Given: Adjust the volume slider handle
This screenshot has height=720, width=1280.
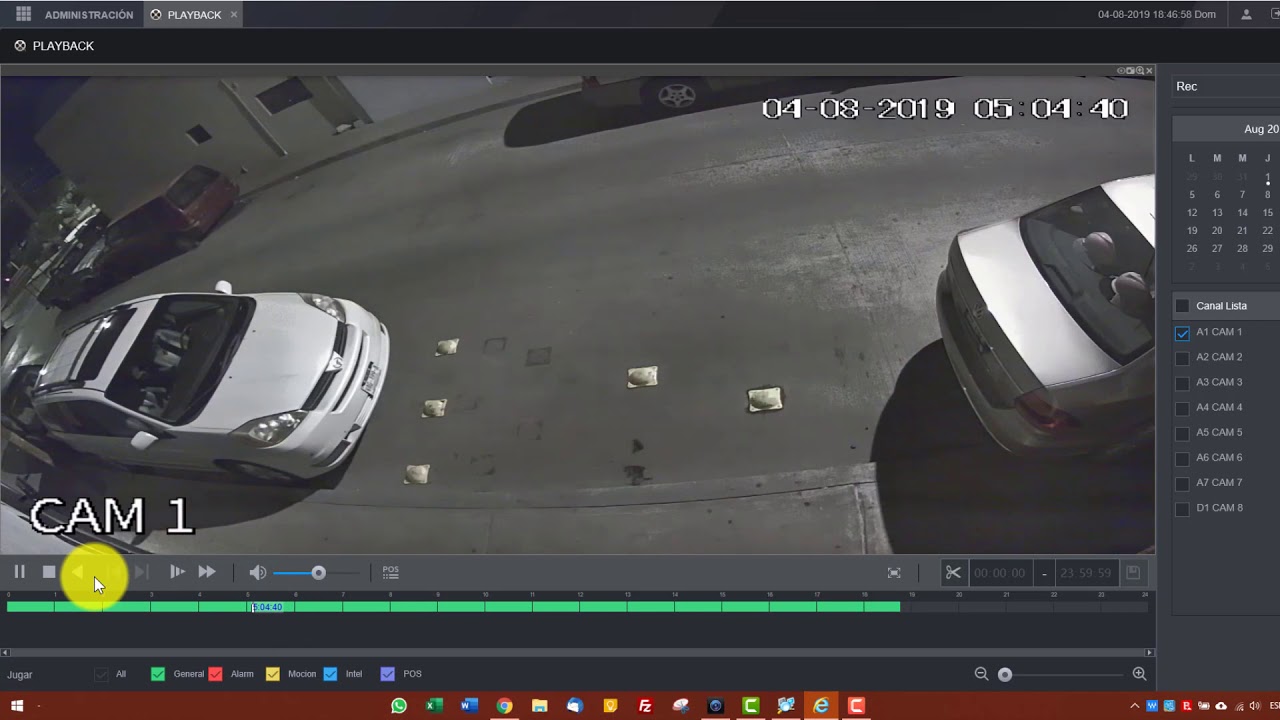Looking at the screenshot, I should 318,573.
